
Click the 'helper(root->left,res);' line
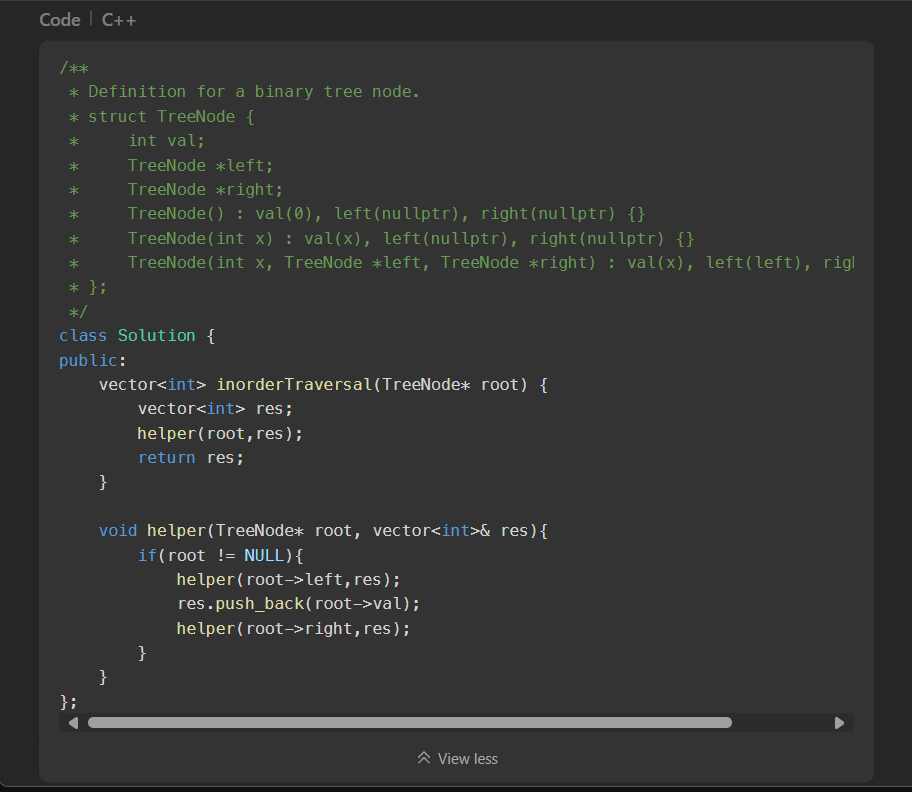click(288, 580)
